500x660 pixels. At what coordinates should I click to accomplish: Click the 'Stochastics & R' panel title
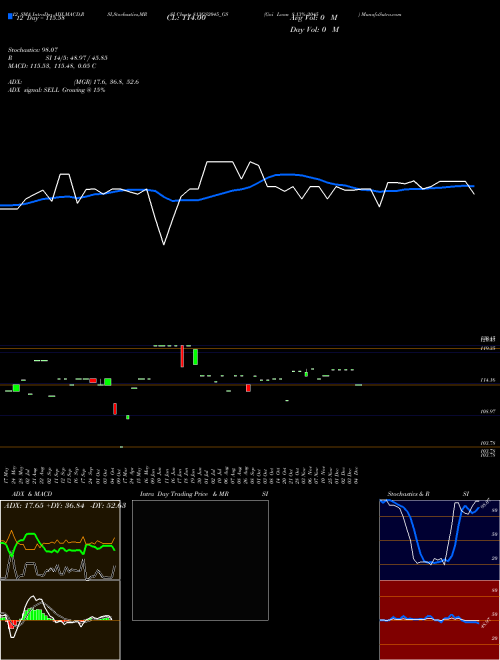(409, 494)
